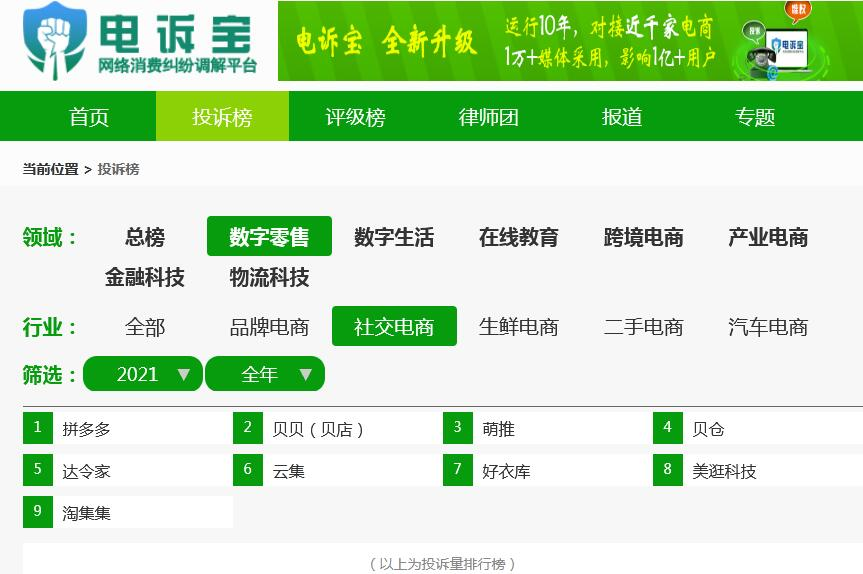Click the telephone graphic in banner
This screenshot has height=574, width=863.
point(762,64)
